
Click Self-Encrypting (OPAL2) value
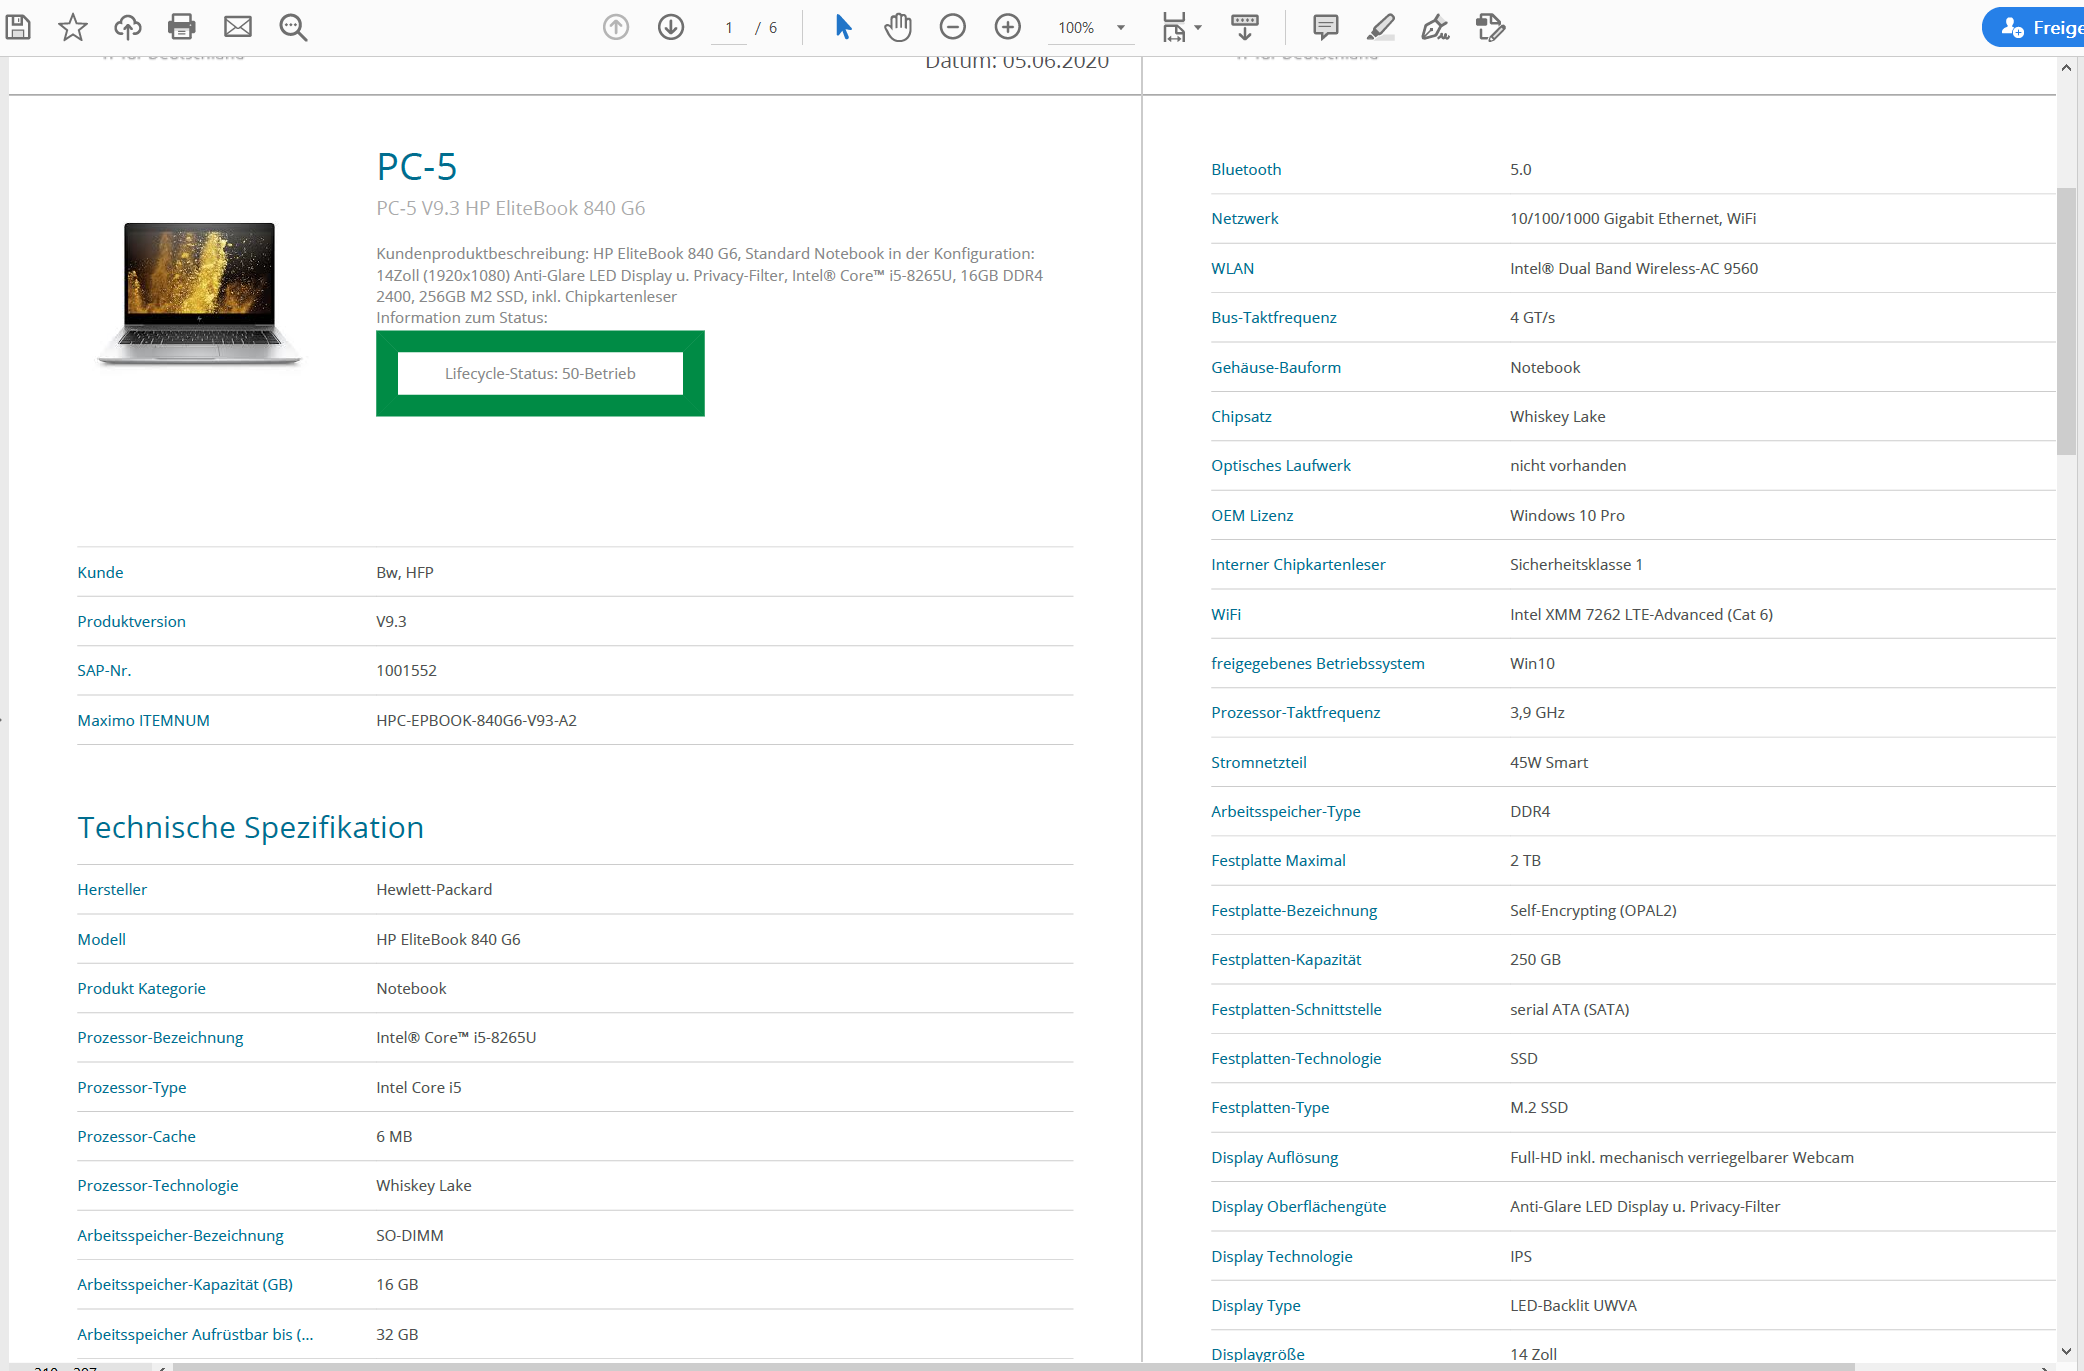pyautogui.click(x=1593, y=910)
